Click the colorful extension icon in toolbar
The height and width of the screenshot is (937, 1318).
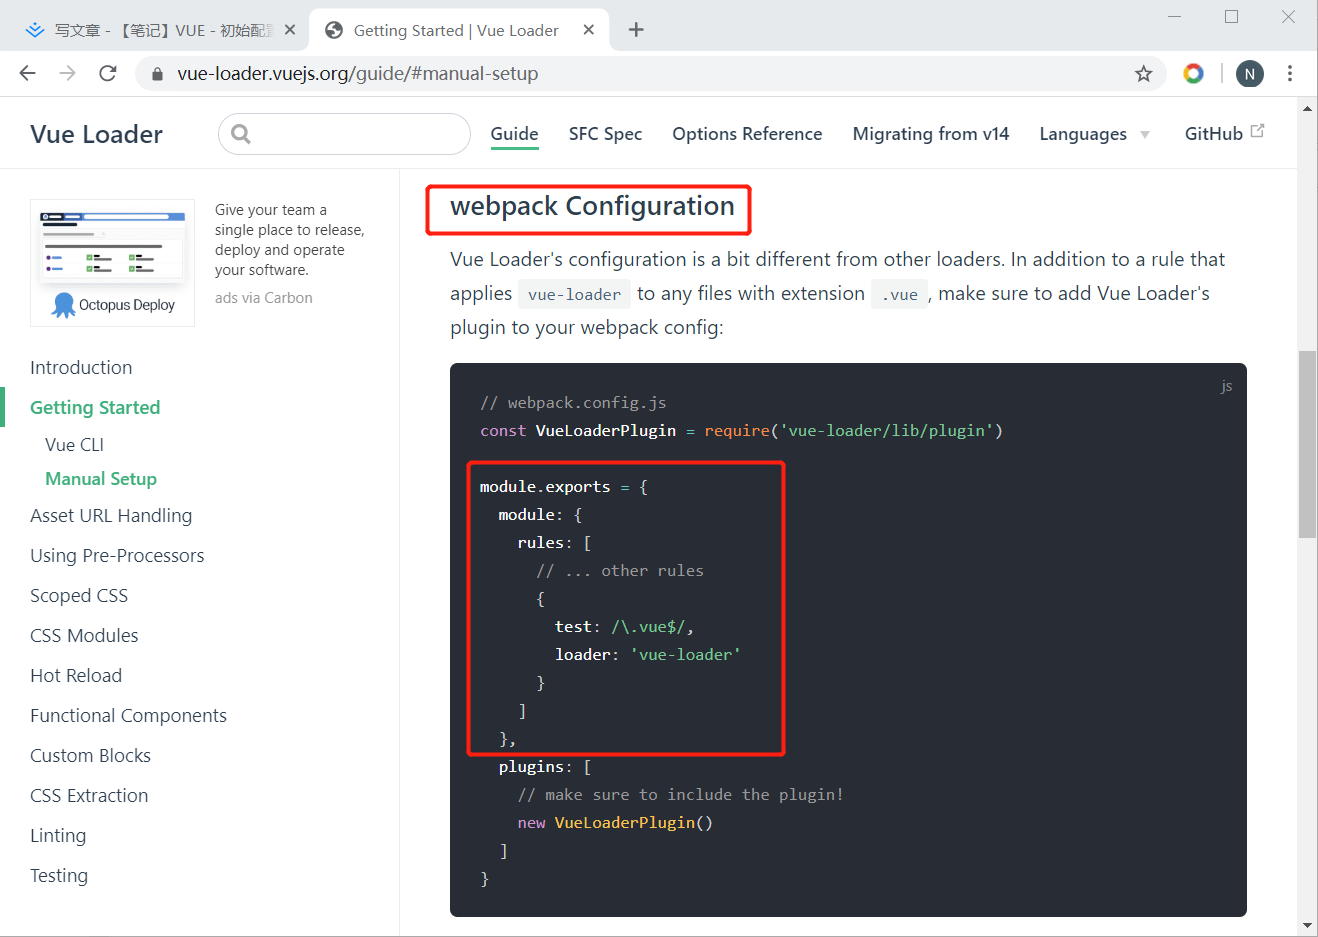point(1193,73)
